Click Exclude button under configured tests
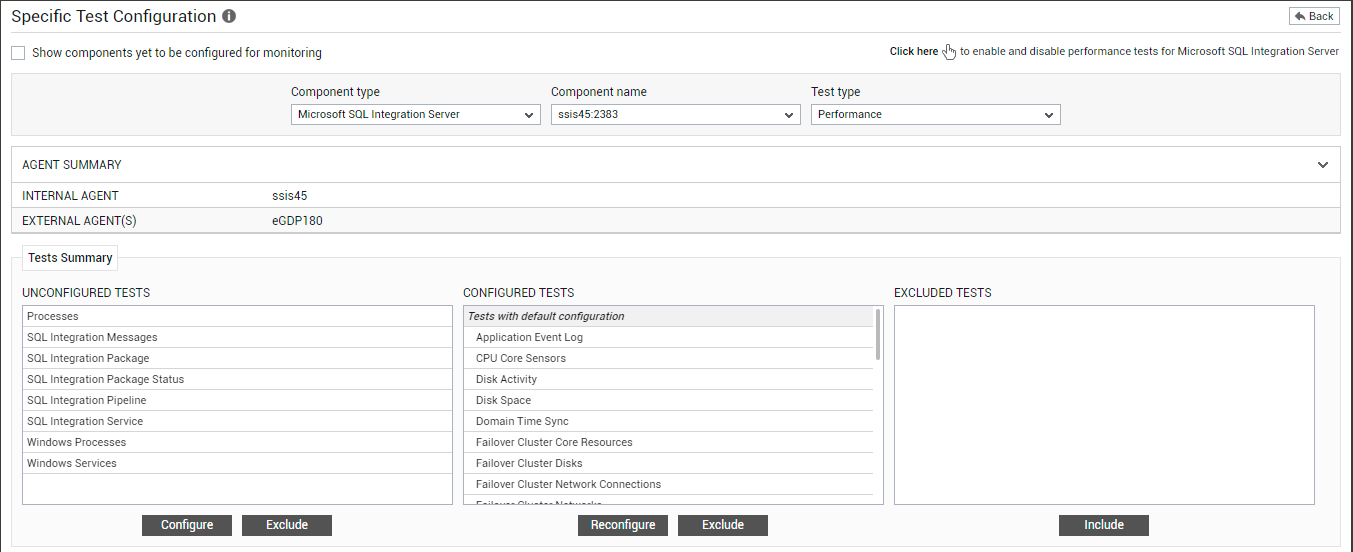 [723, 525]
